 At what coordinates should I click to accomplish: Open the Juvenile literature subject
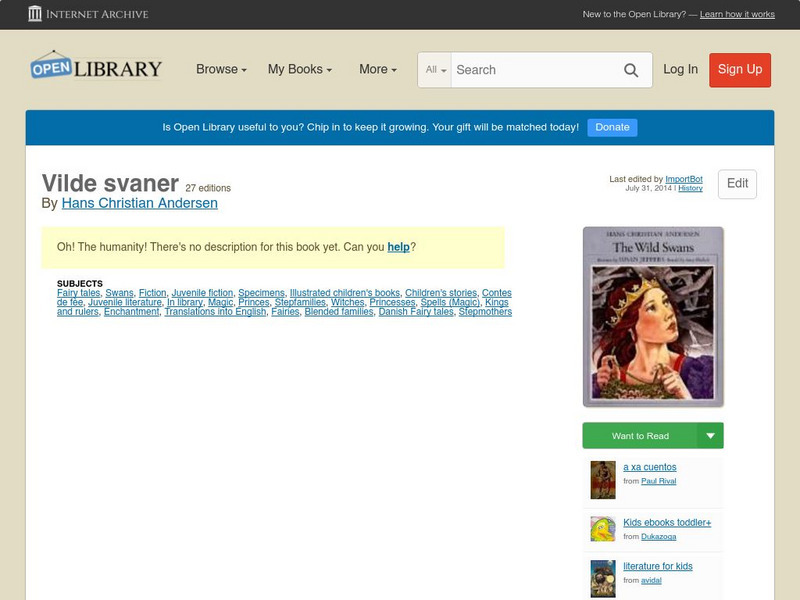[x=125, y=302]
